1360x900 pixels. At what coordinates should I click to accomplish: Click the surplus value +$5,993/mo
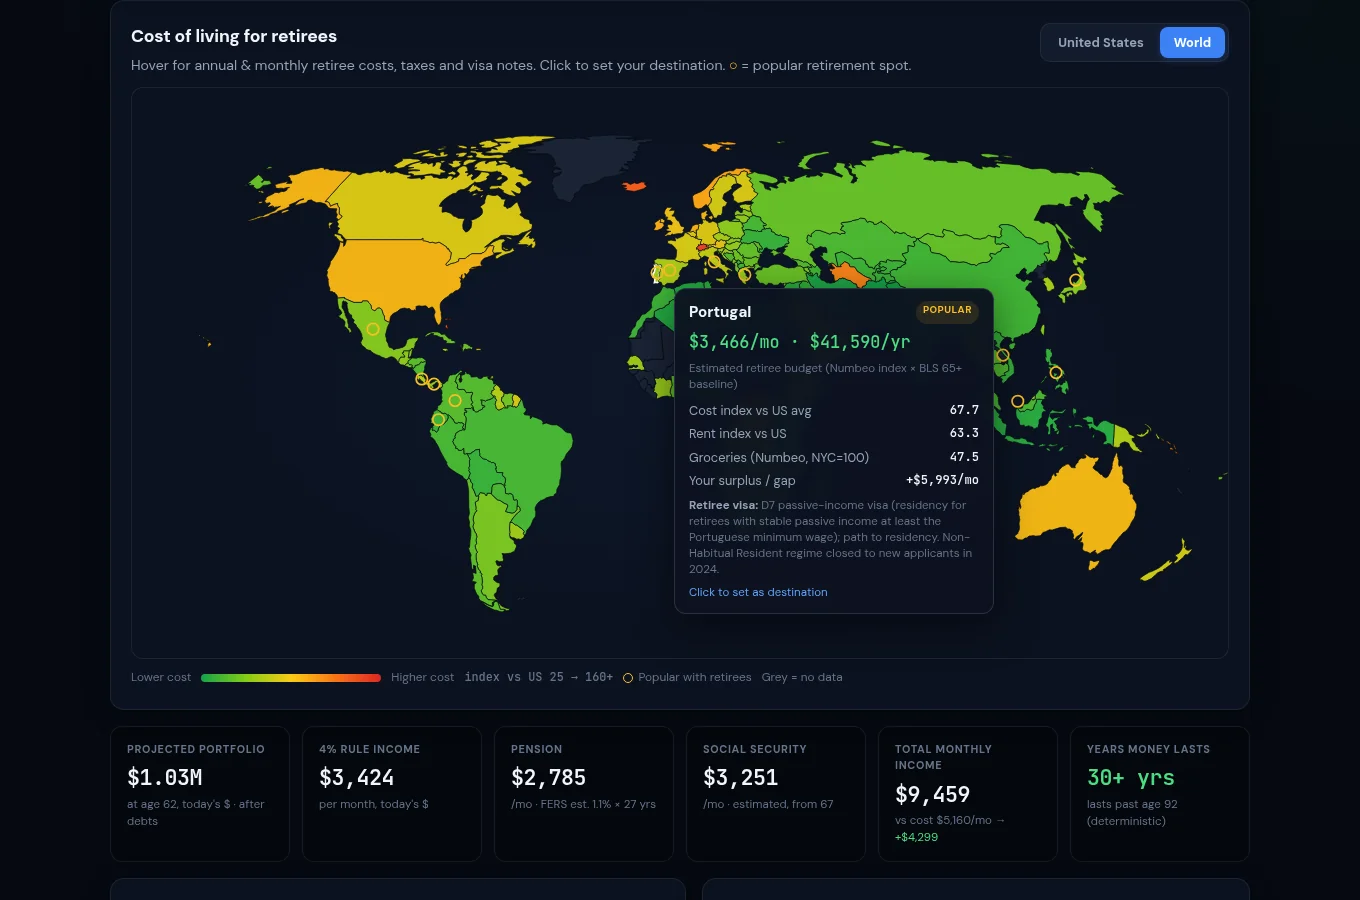click(x=942, y=480)
